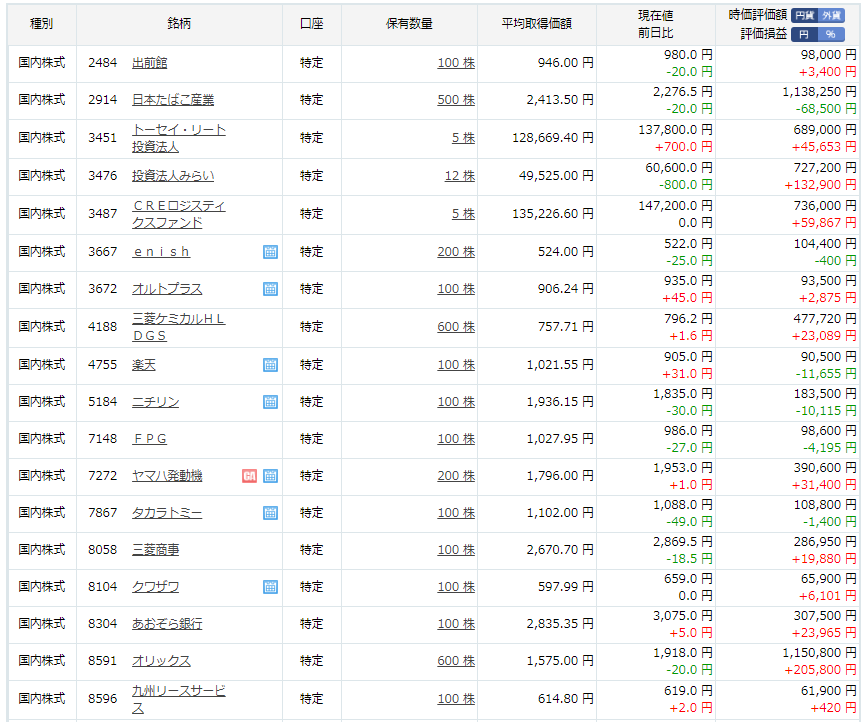Select average price 2,835.35 円

[560, 623]
